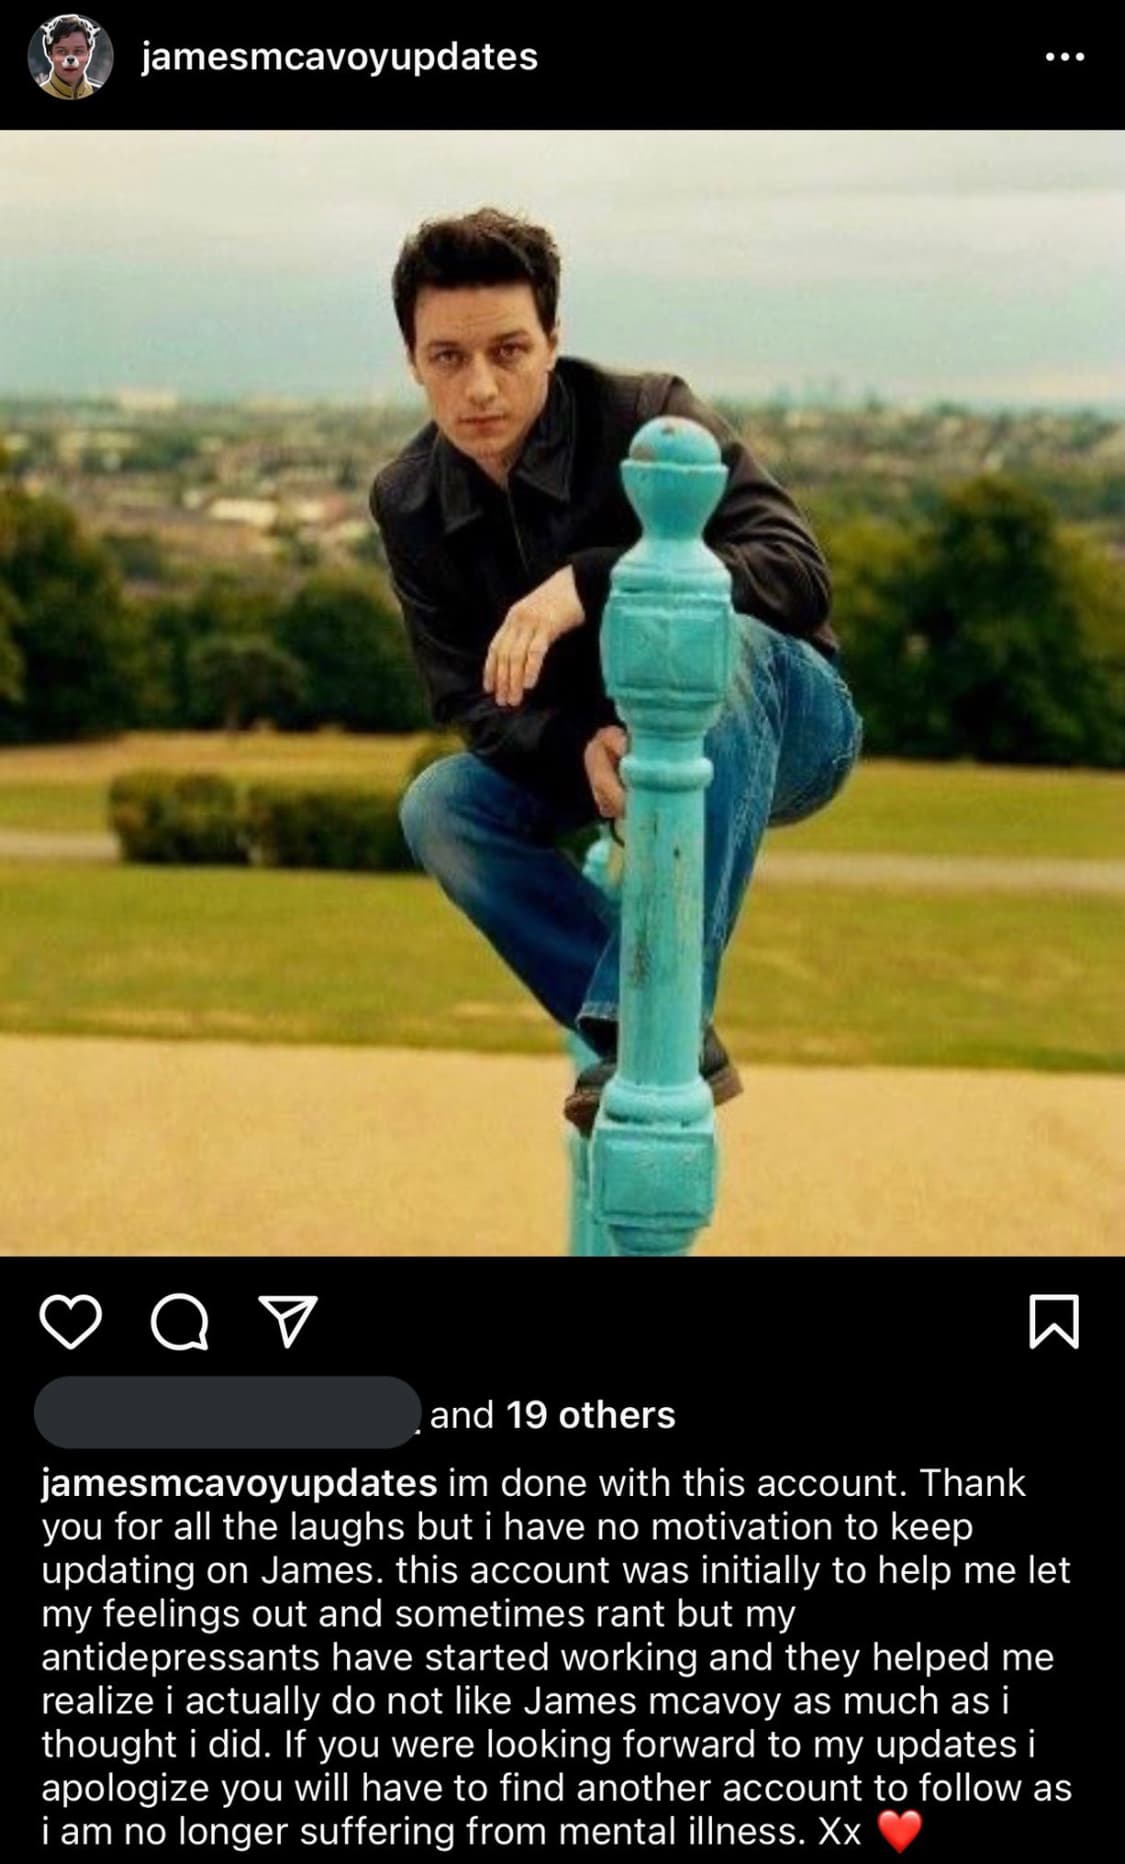Tap the post photo of the man
Screen dimensions: 1125x1864
point(562,692)
